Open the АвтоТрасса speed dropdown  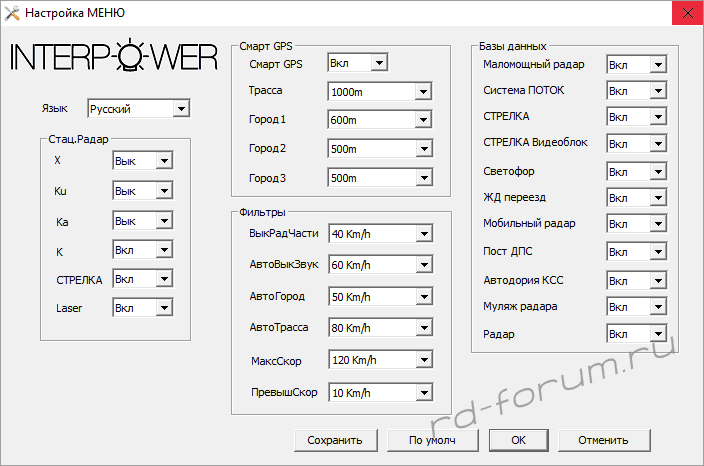click(x=381, y=328)
